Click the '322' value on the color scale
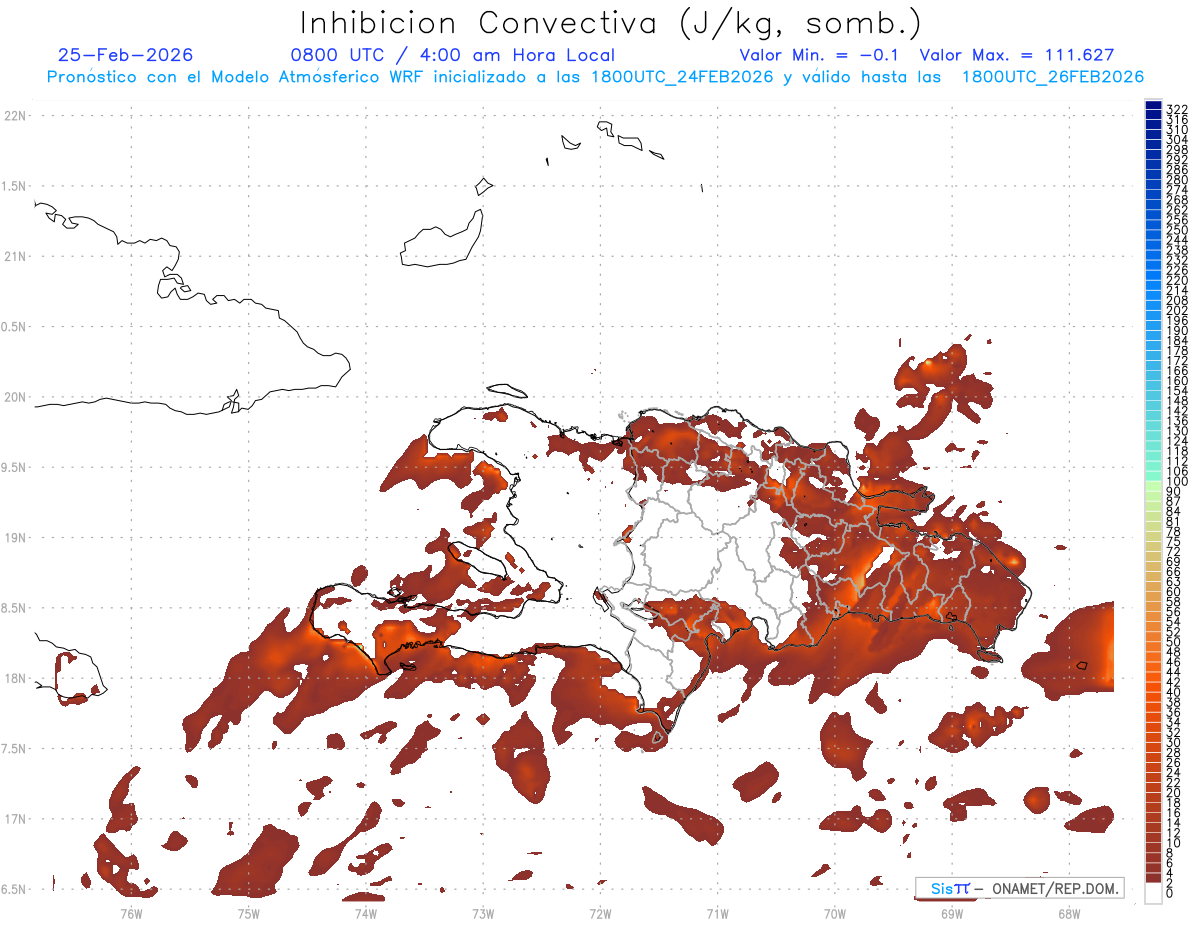 click(1177, 109)
